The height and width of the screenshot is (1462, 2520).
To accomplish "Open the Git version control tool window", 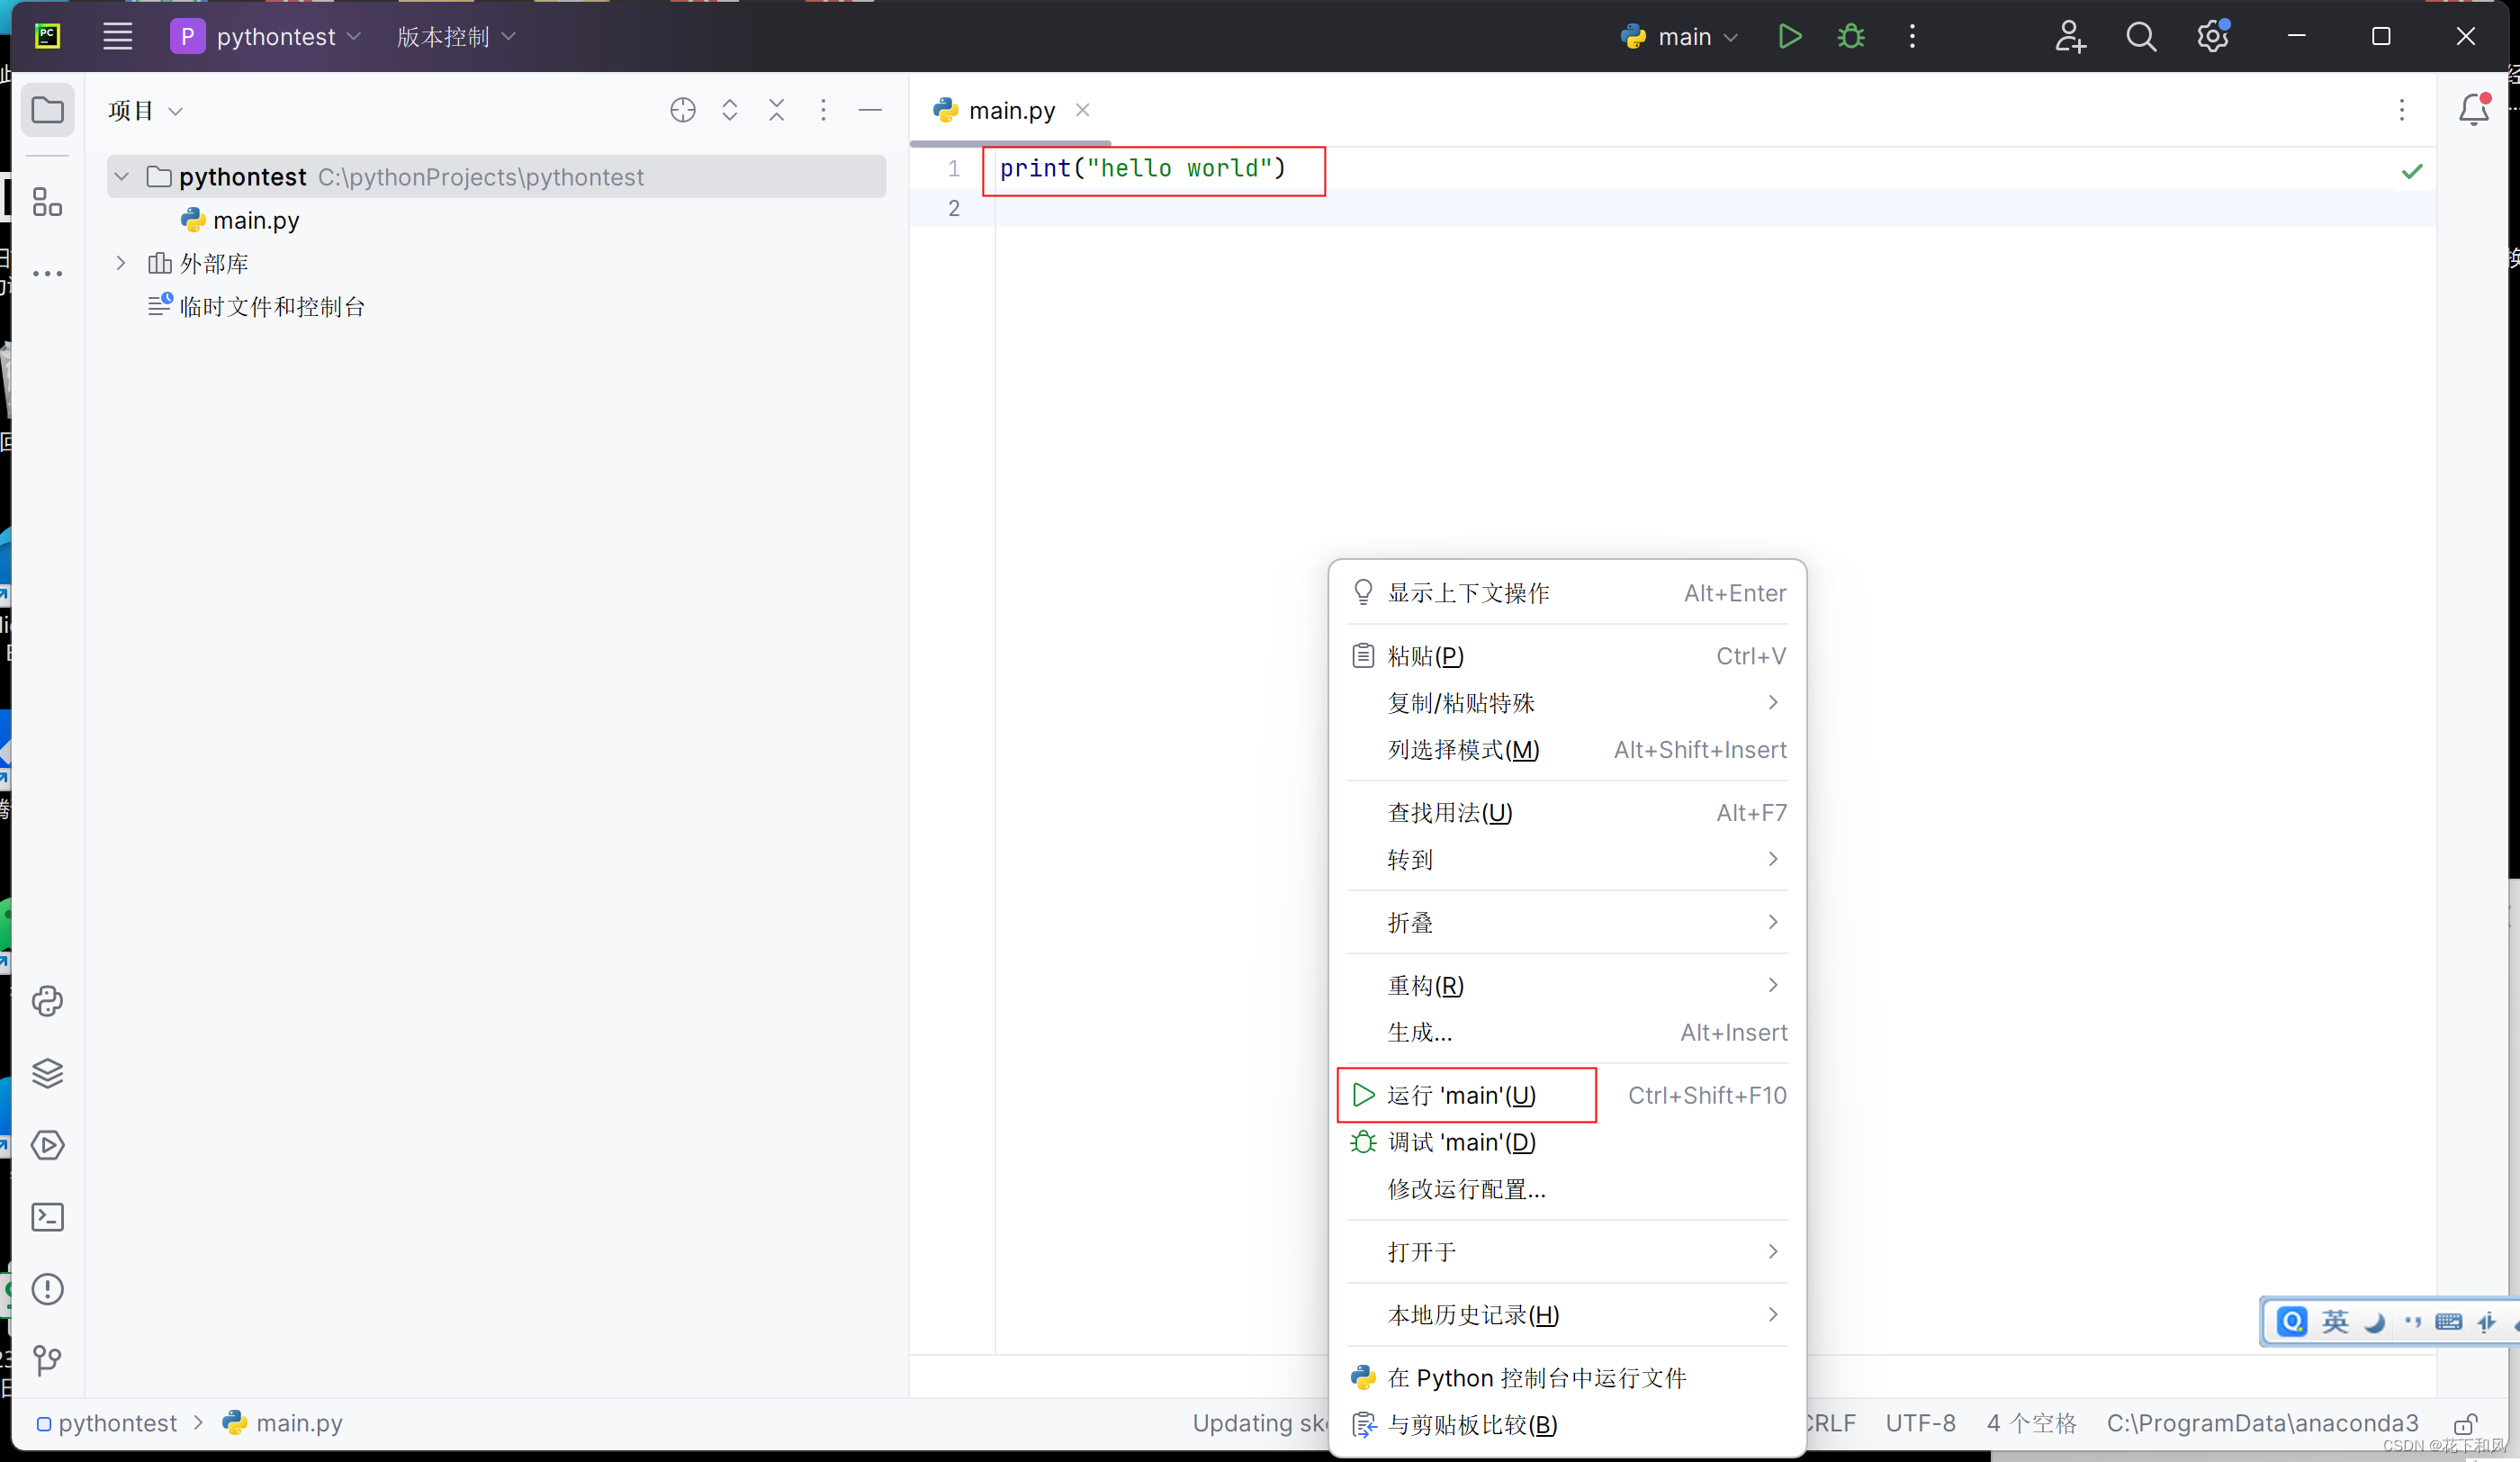I will [x=47, y=1360].
